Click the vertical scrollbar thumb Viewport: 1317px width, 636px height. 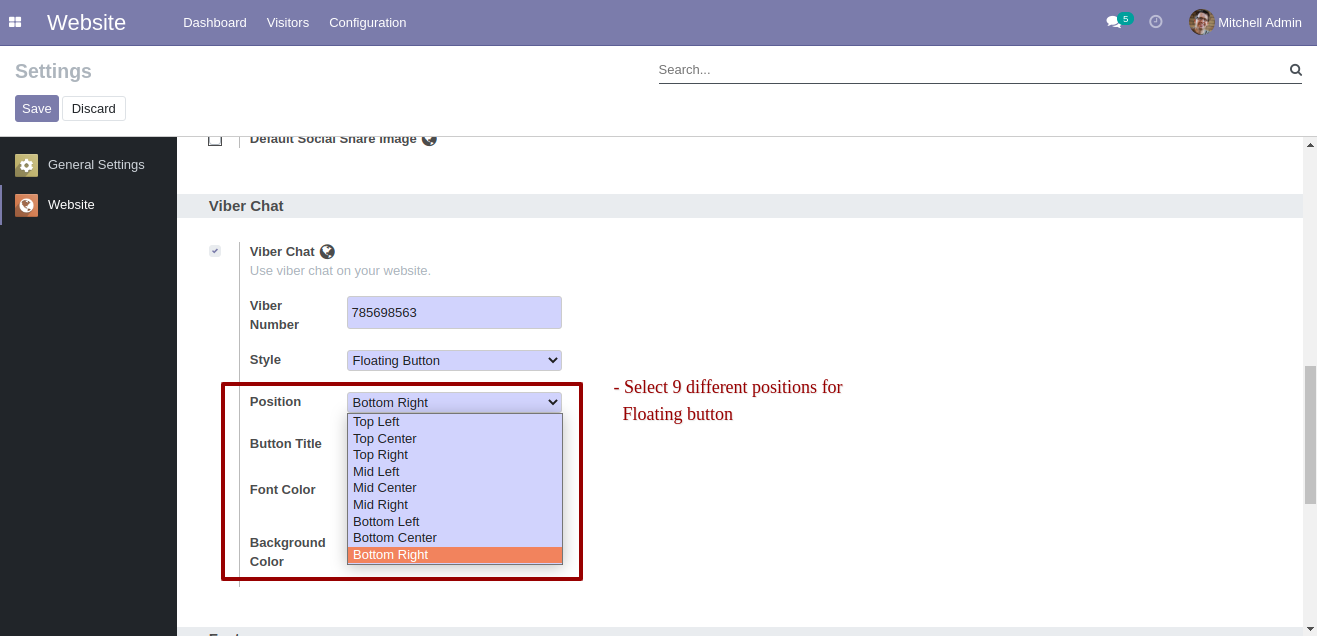1310,435
